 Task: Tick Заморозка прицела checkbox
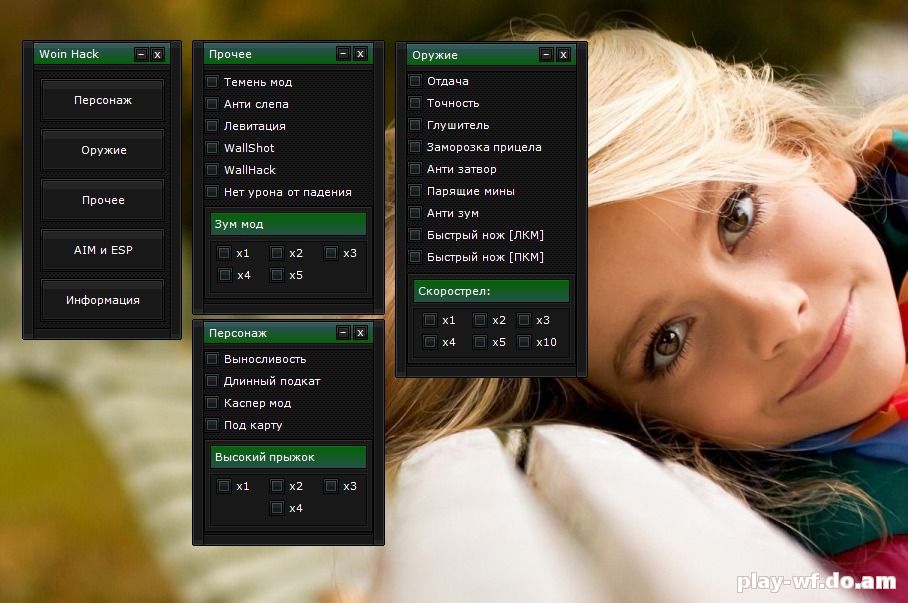(415, 147)
